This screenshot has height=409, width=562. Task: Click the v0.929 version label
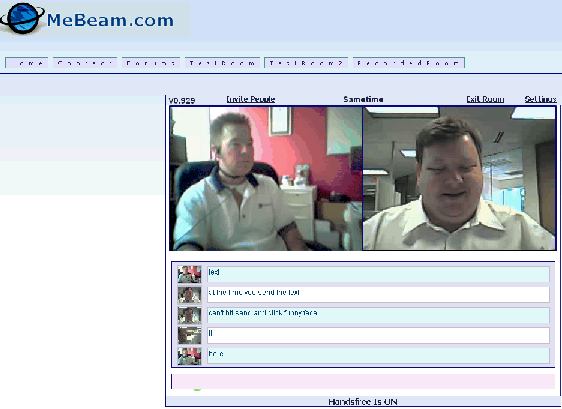(x=182, y=100)
